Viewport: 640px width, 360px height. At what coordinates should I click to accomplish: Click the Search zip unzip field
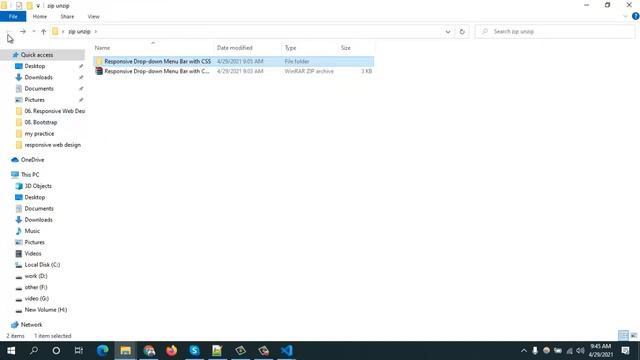click(555, 31)
